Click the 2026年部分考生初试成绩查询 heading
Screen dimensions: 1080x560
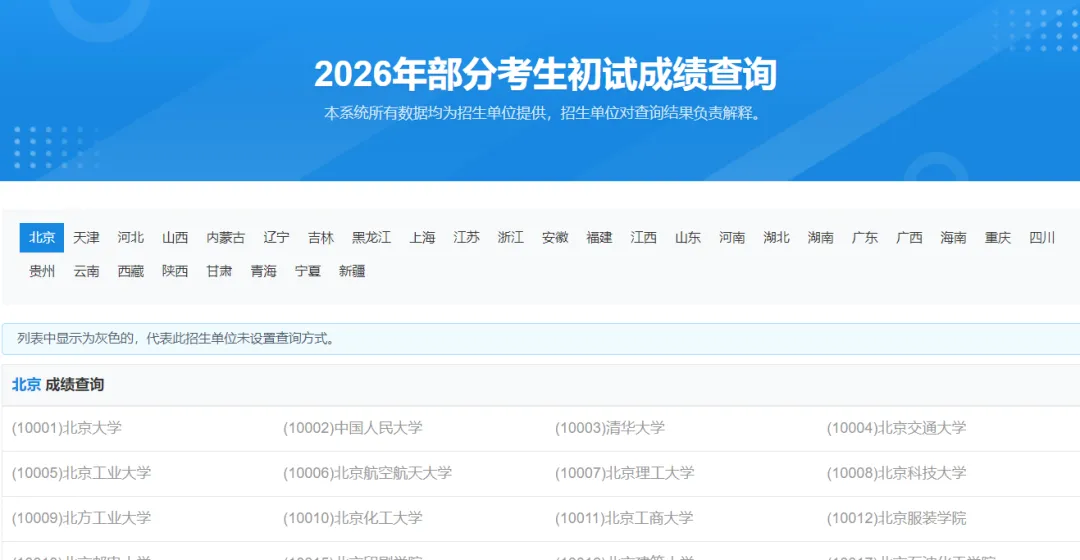click(546, 74)
